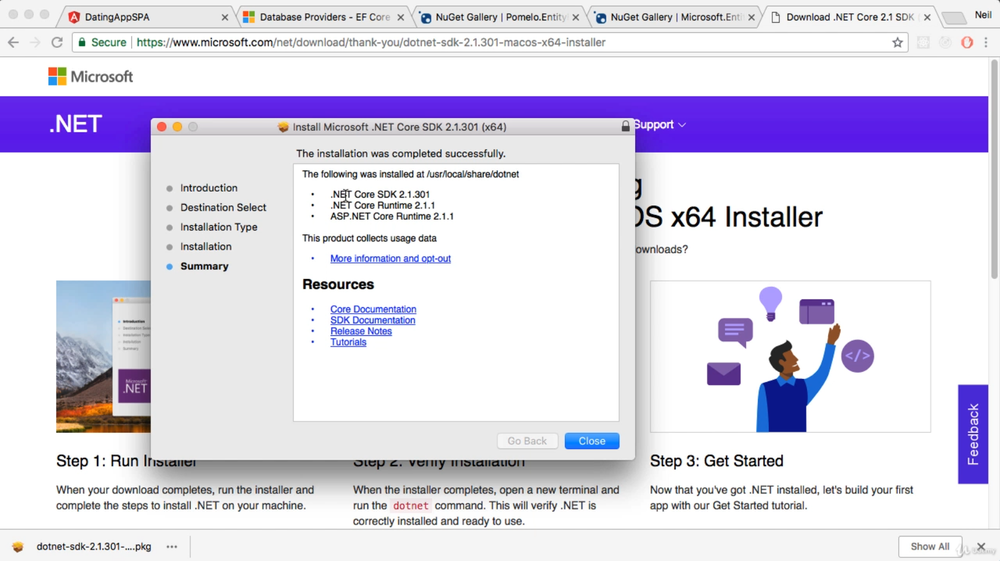Expand the Support dropdown menu

tap(659, 125)
